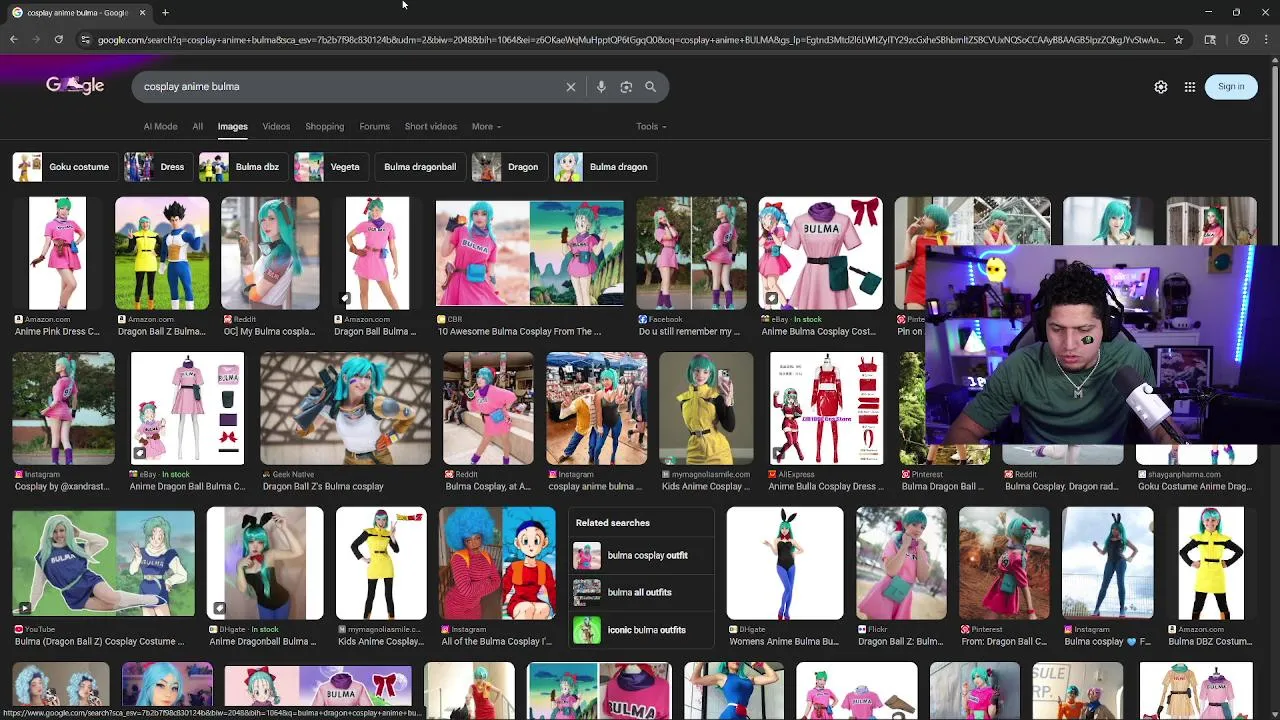1280x720 pixels.
Task: Click the voice search microphone icon
Action: (601, 87)
